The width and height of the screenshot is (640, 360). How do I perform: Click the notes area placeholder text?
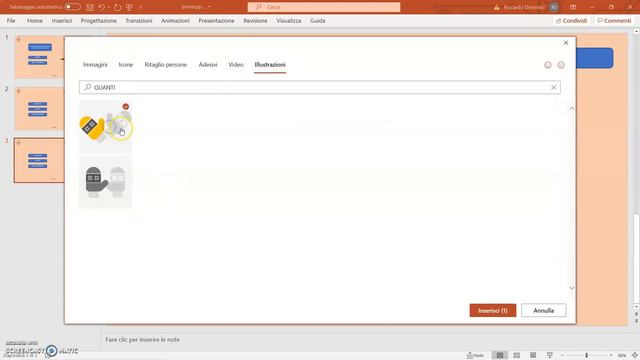[142, 340]
